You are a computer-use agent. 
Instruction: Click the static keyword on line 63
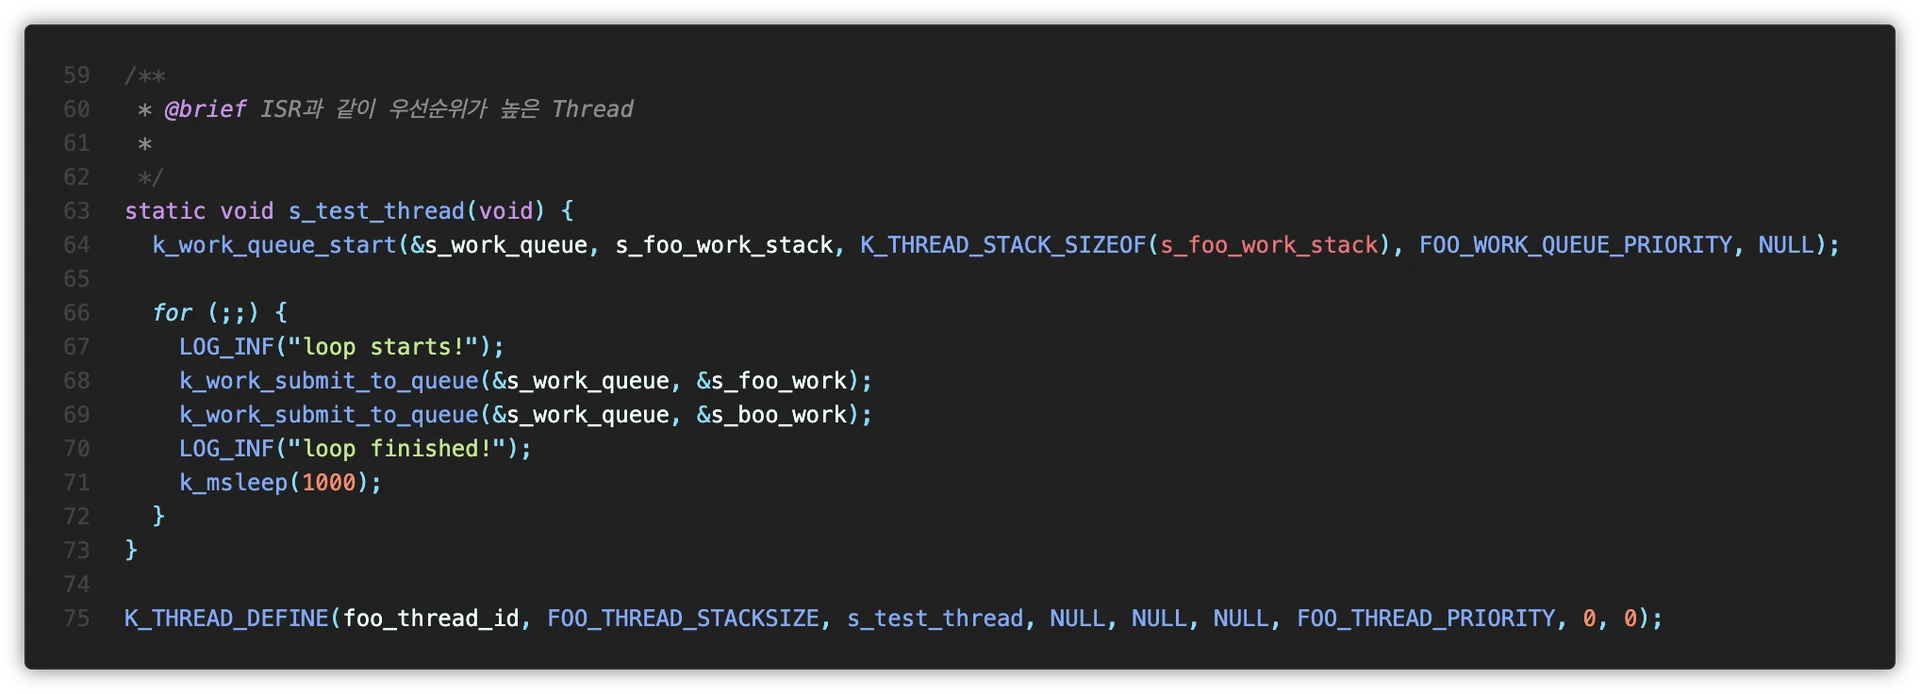coord(165,211)
